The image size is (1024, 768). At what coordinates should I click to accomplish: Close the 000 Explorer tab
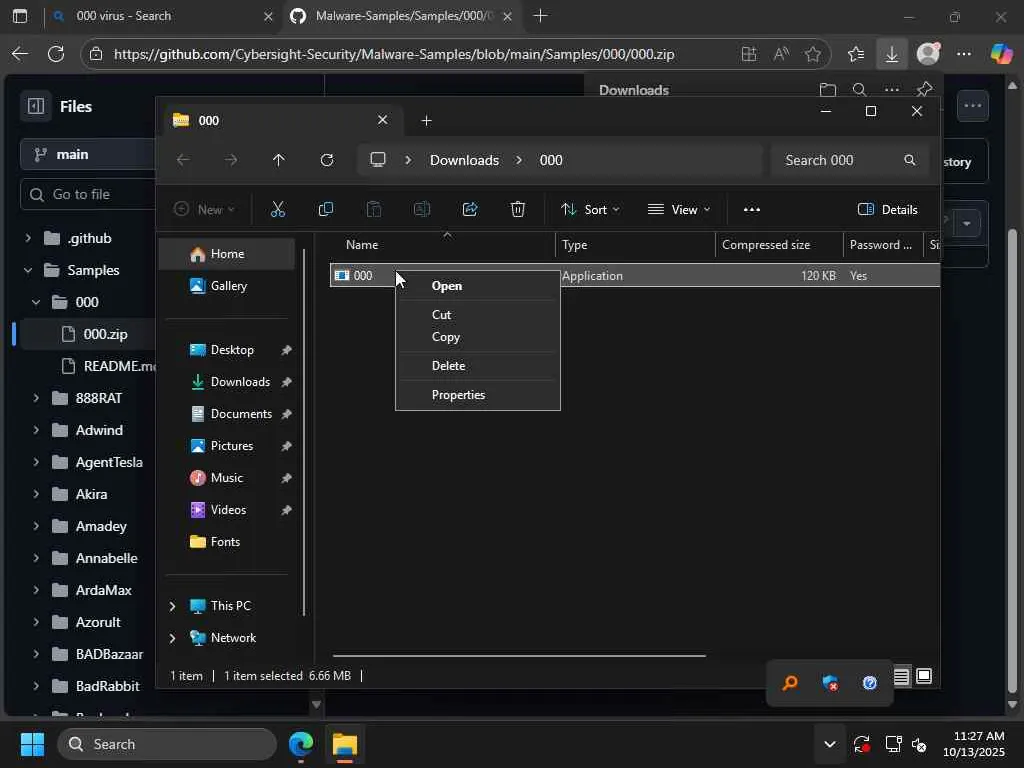383,120
